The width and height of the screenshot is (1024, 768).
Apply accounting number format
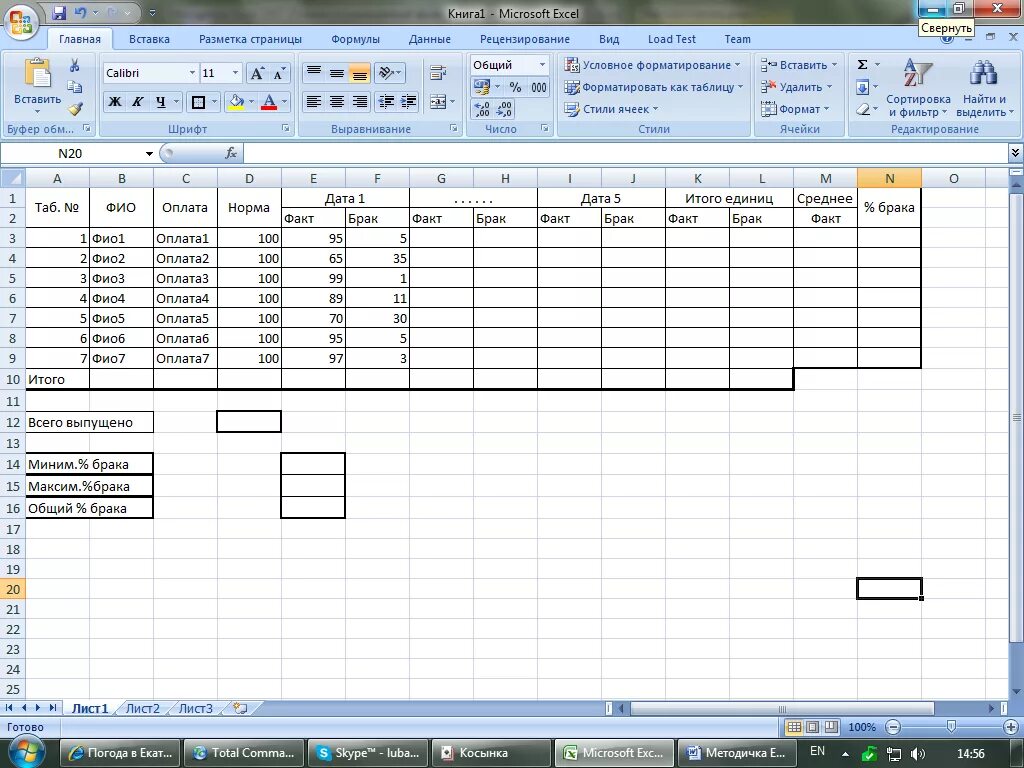tap(481, 87)
